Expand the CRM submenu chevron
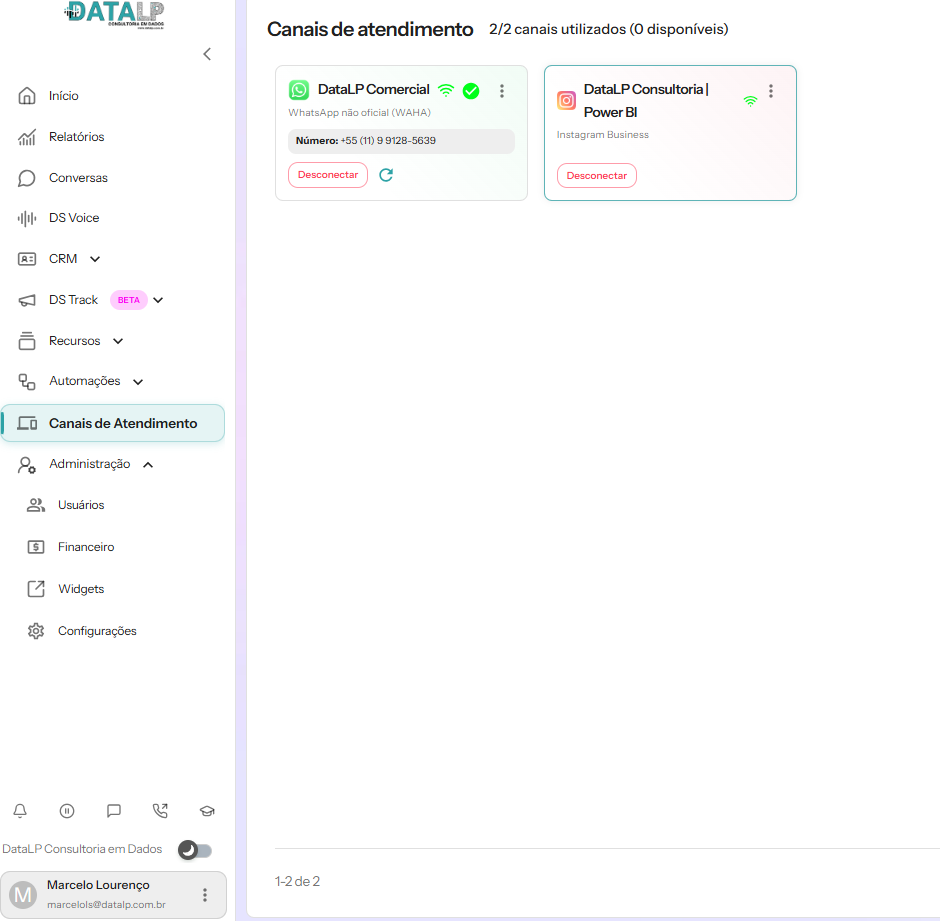940x921 pixels. click(x=95, y=259)
